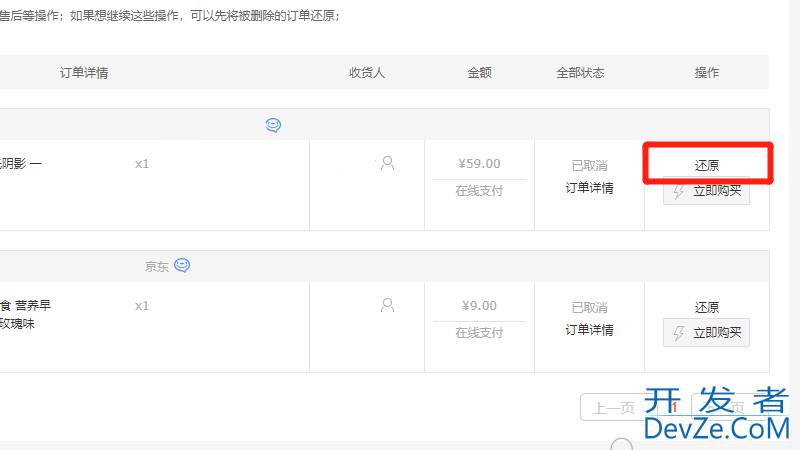The image size is (800, 450).
Task: Click 还原 for the ¥9.00 order
Action: coord(707,307)
